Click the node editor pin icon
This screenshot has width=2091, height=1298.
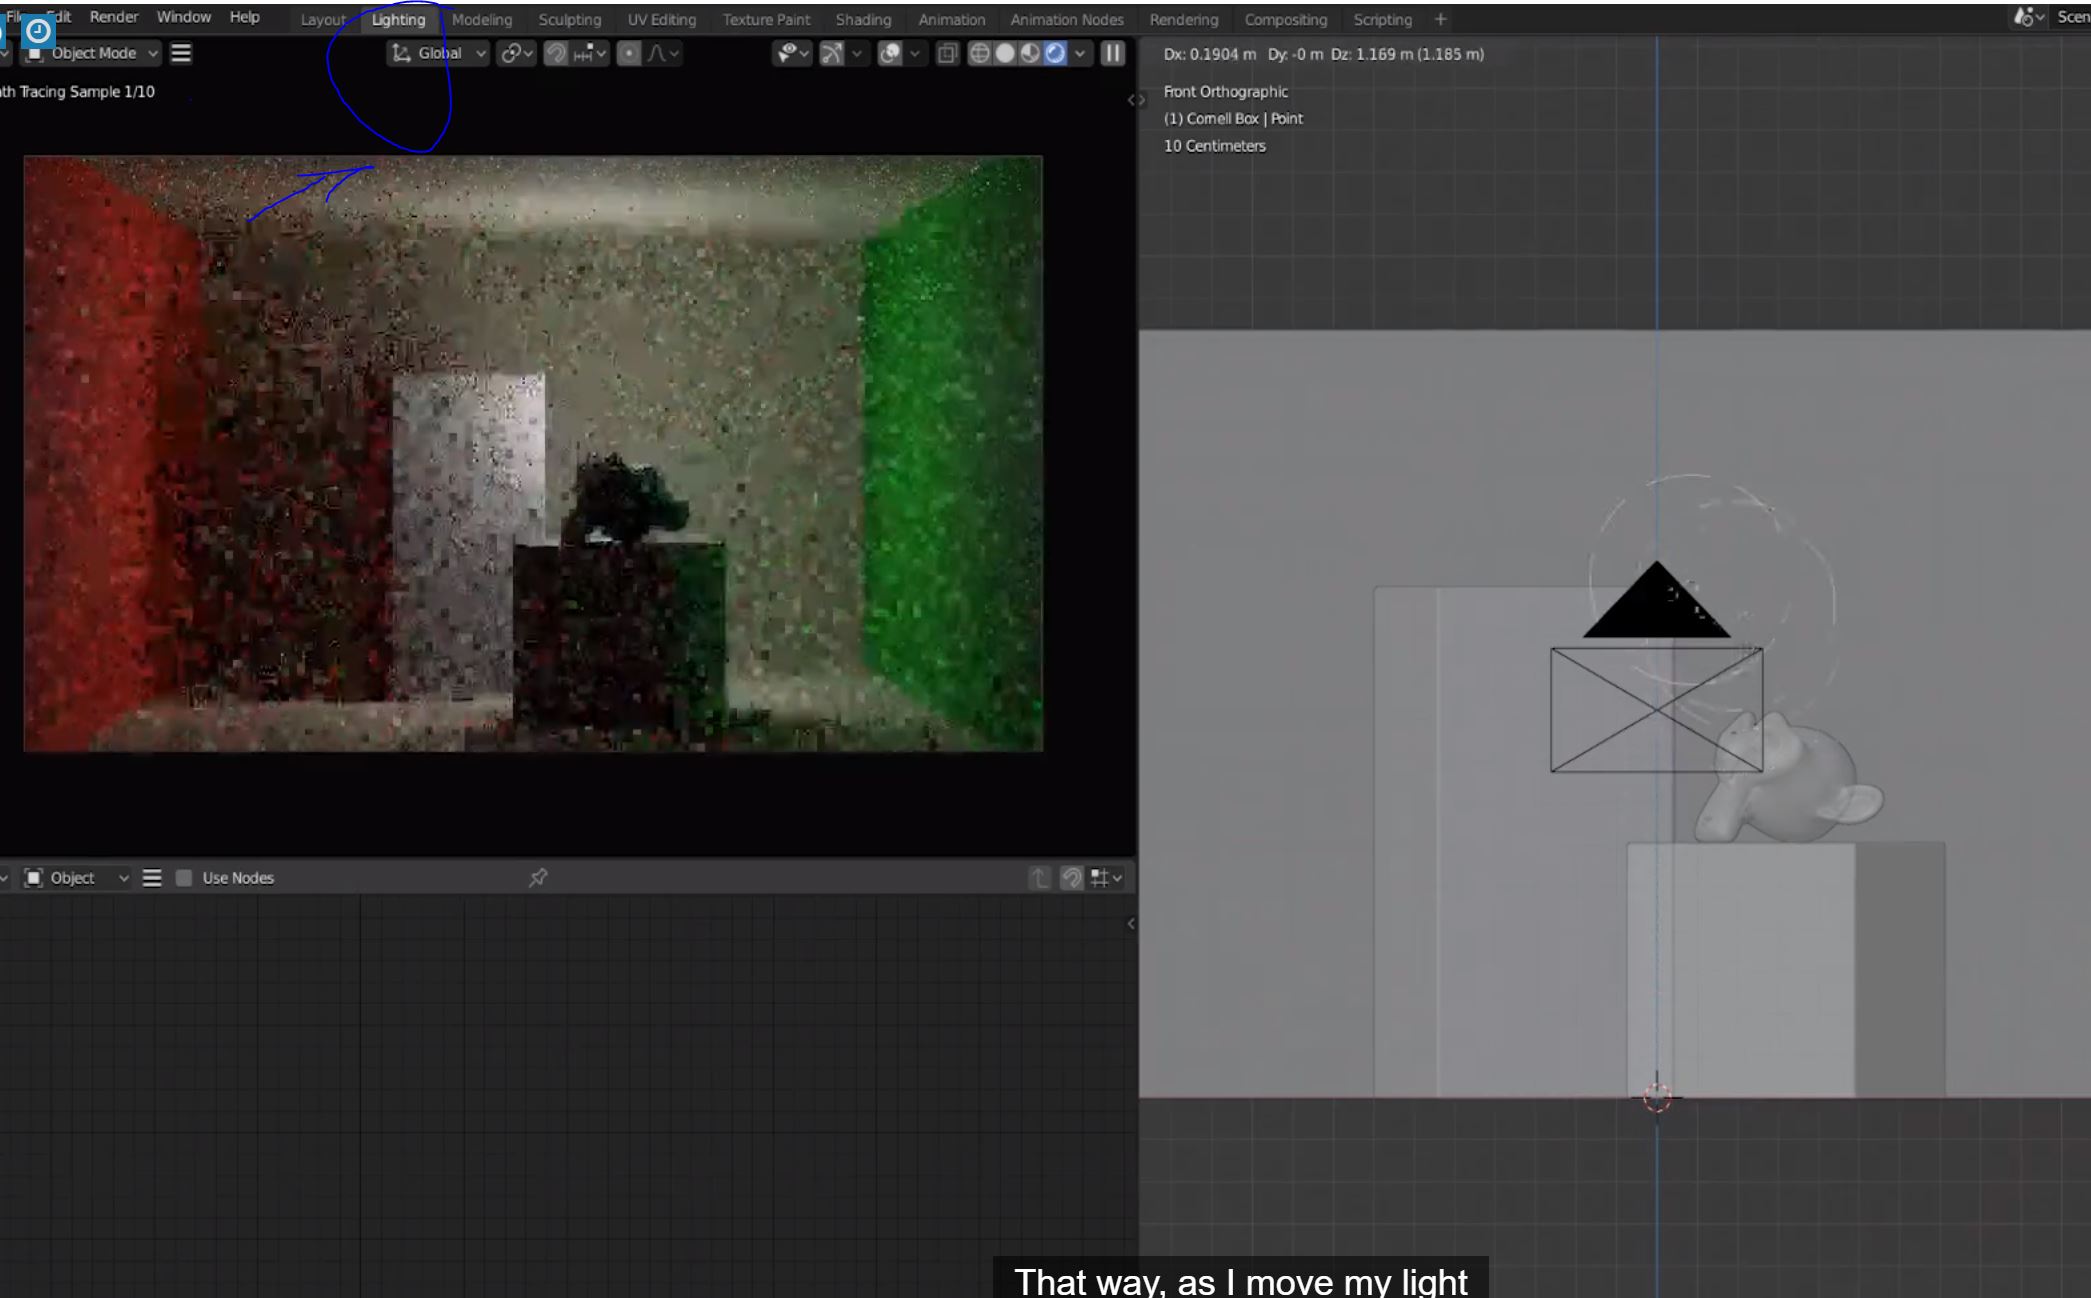tap(538, 878)
